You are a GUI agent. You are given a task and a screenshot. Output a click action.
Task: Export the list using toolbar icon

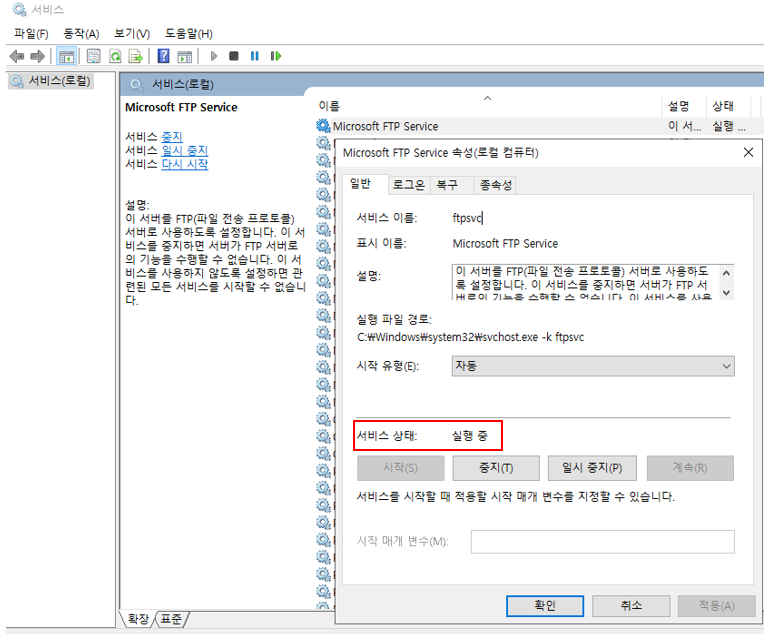tap(135, 56)
